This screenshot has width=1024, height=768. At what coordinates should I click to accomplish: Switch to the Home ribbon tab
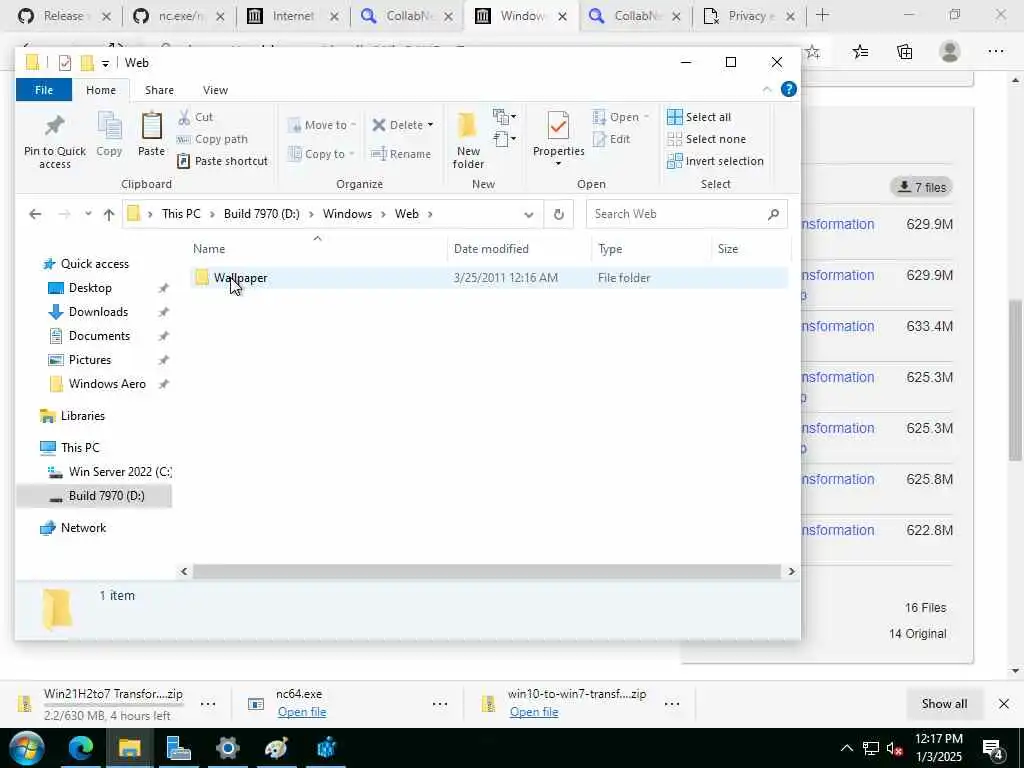[x=101, y=90]
